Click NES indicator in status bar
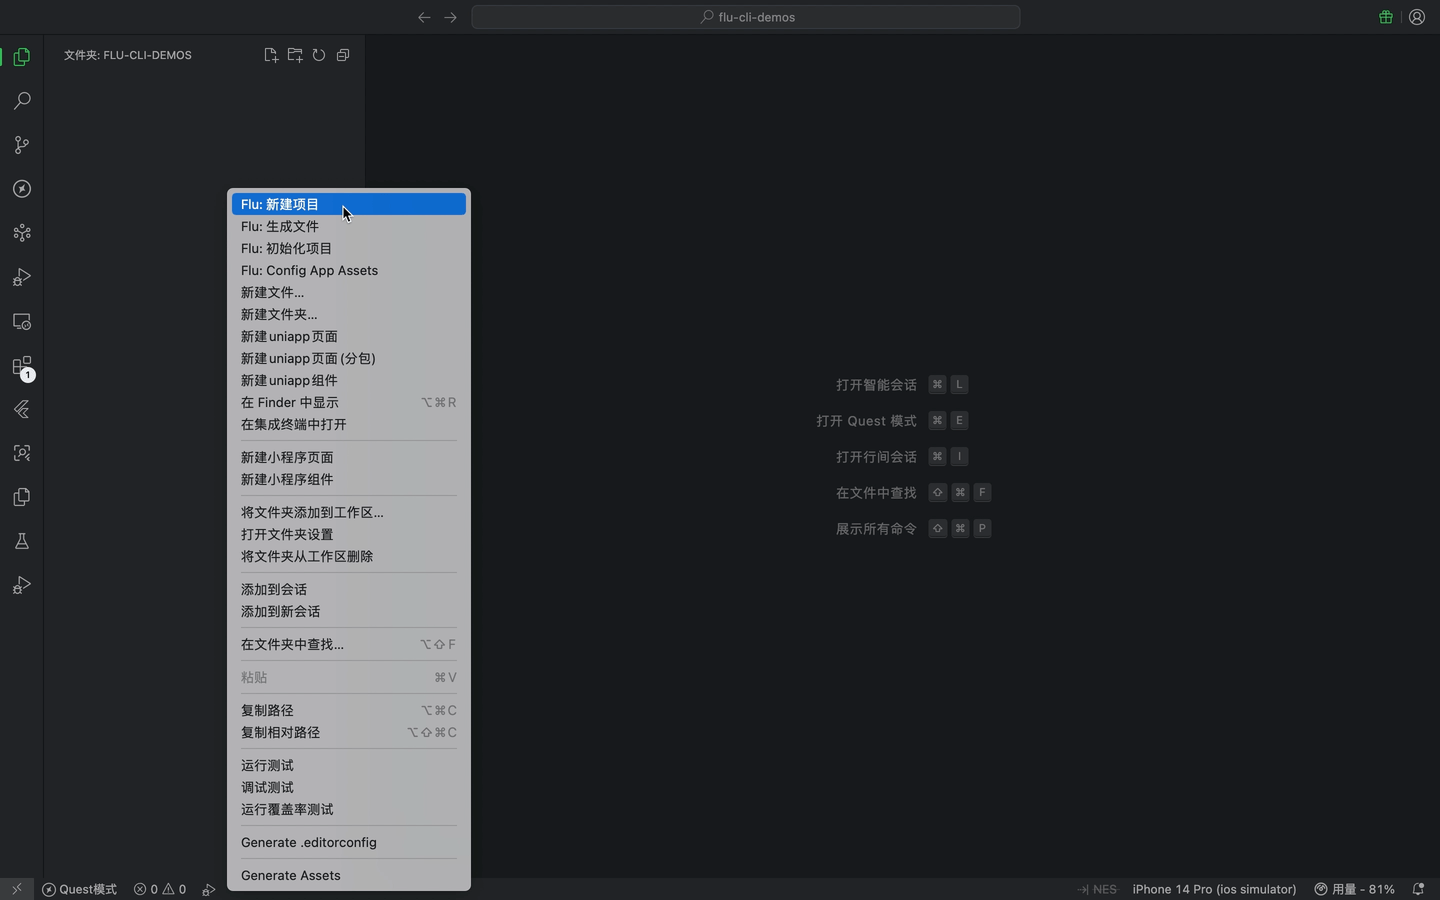 (x=1097, y=889)
